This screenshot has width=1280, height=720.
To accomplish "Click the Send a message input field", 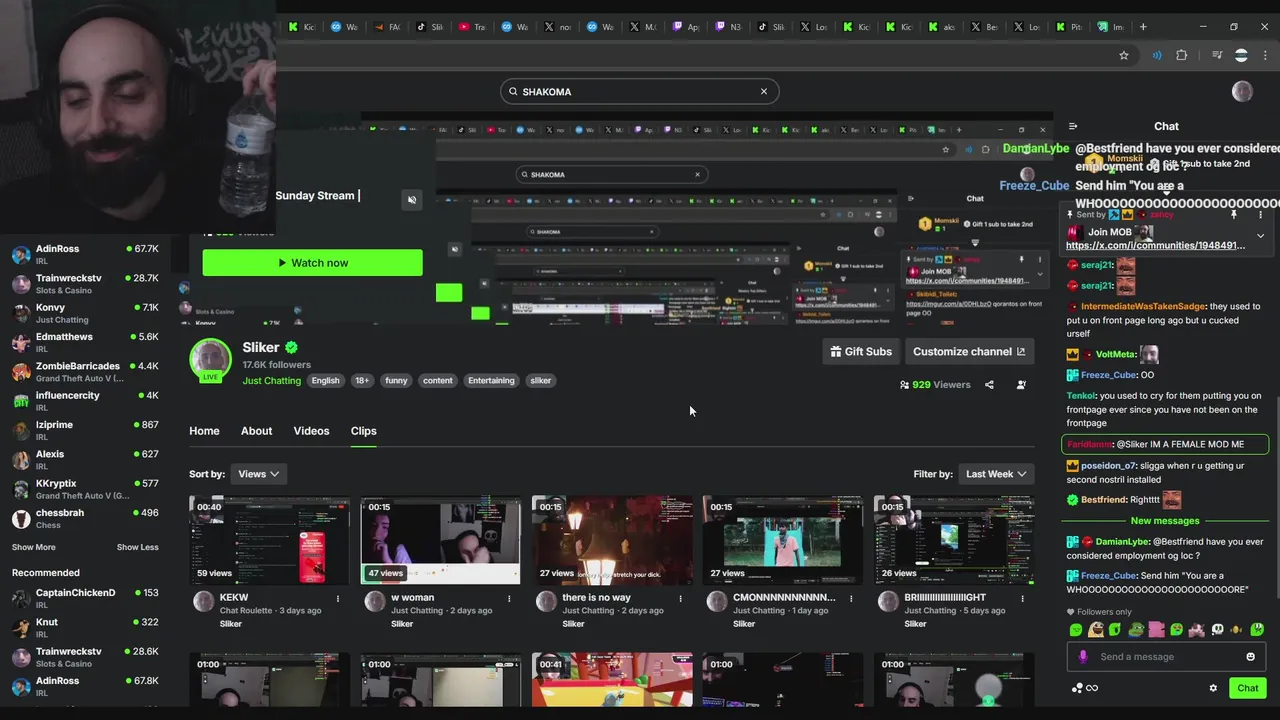I will (x=1165, y=657).
